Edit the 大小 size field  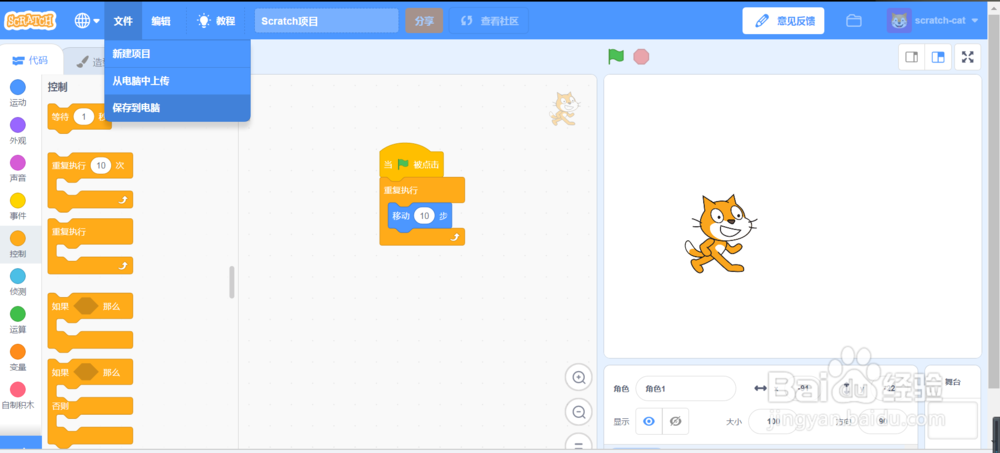click(773, 422)
